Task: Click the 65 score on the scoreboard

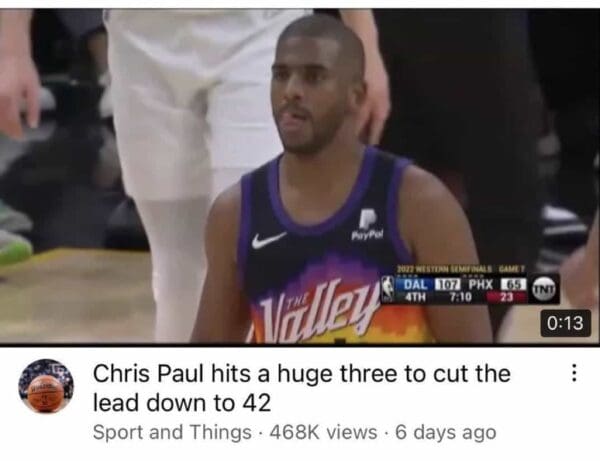Action: 512,285
